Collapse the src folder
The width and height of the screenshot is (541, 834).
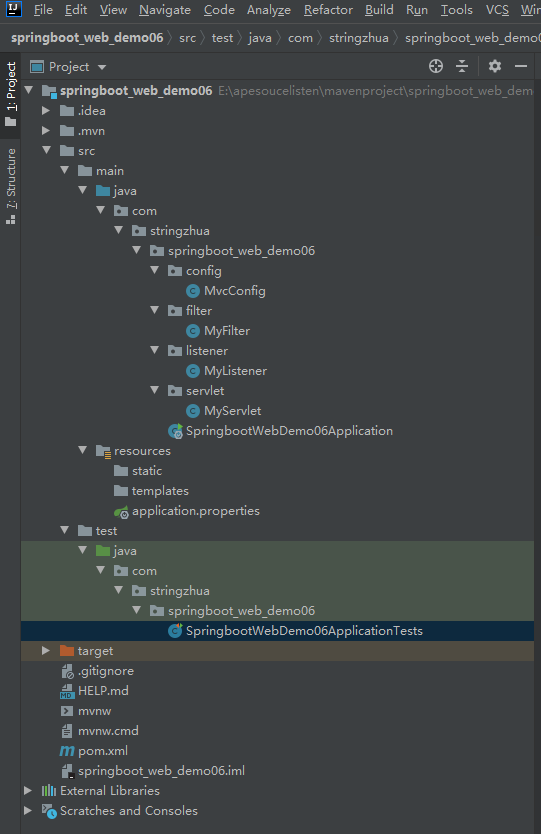tap(47, 151)
